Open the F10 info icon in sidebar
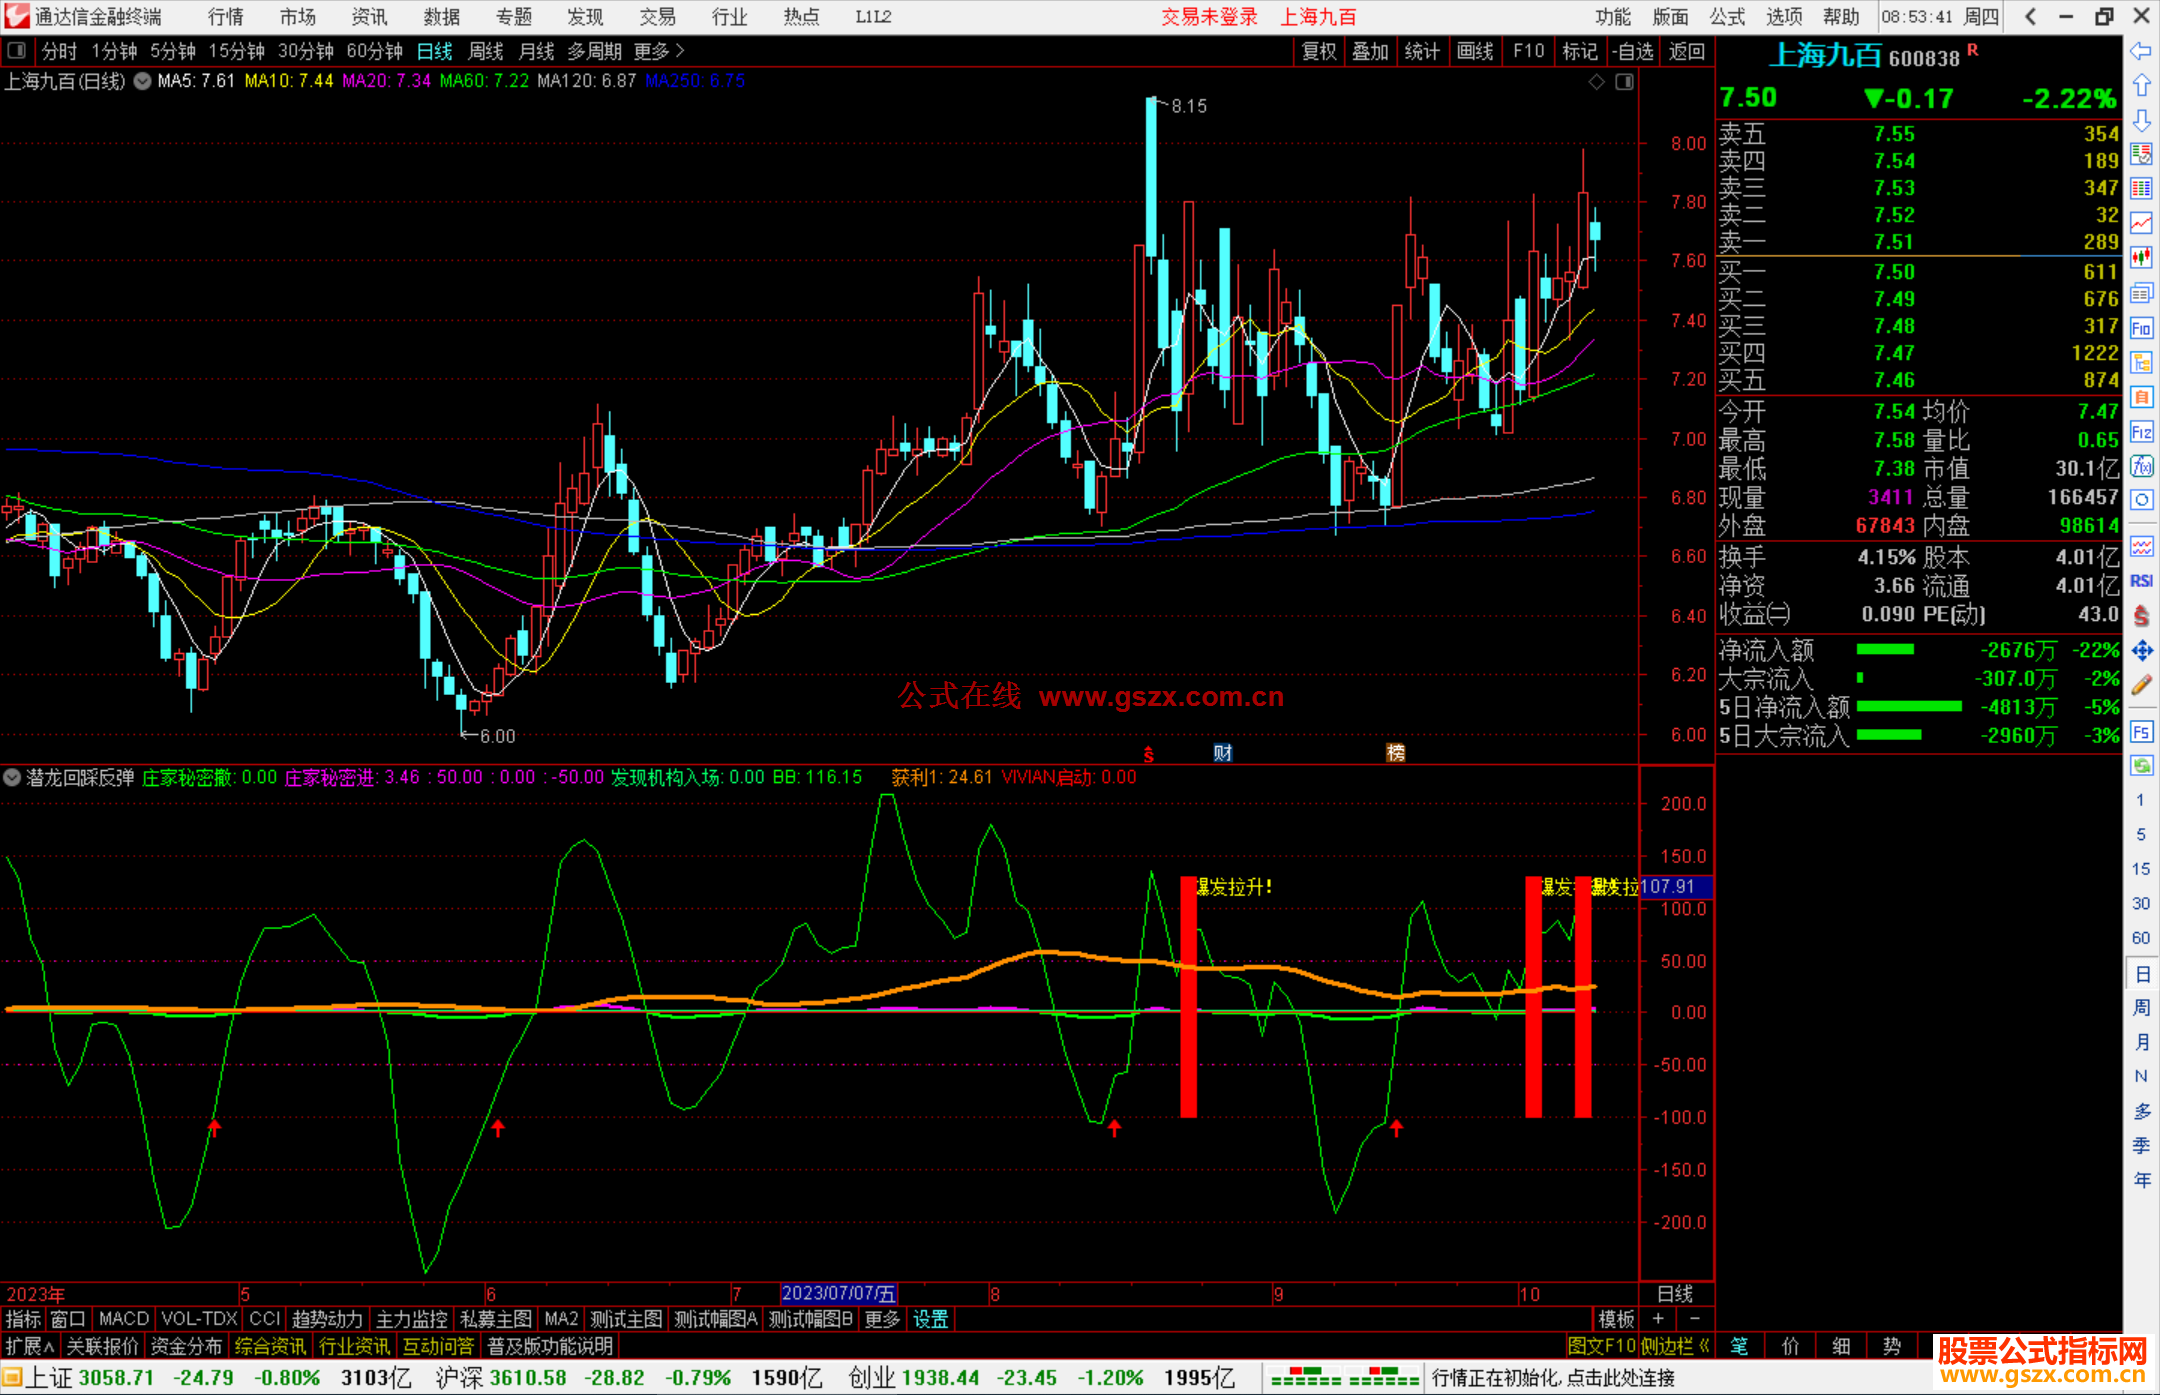Image resolution: width=2160 pixels, height=1395 pixels. point(2141,328)
